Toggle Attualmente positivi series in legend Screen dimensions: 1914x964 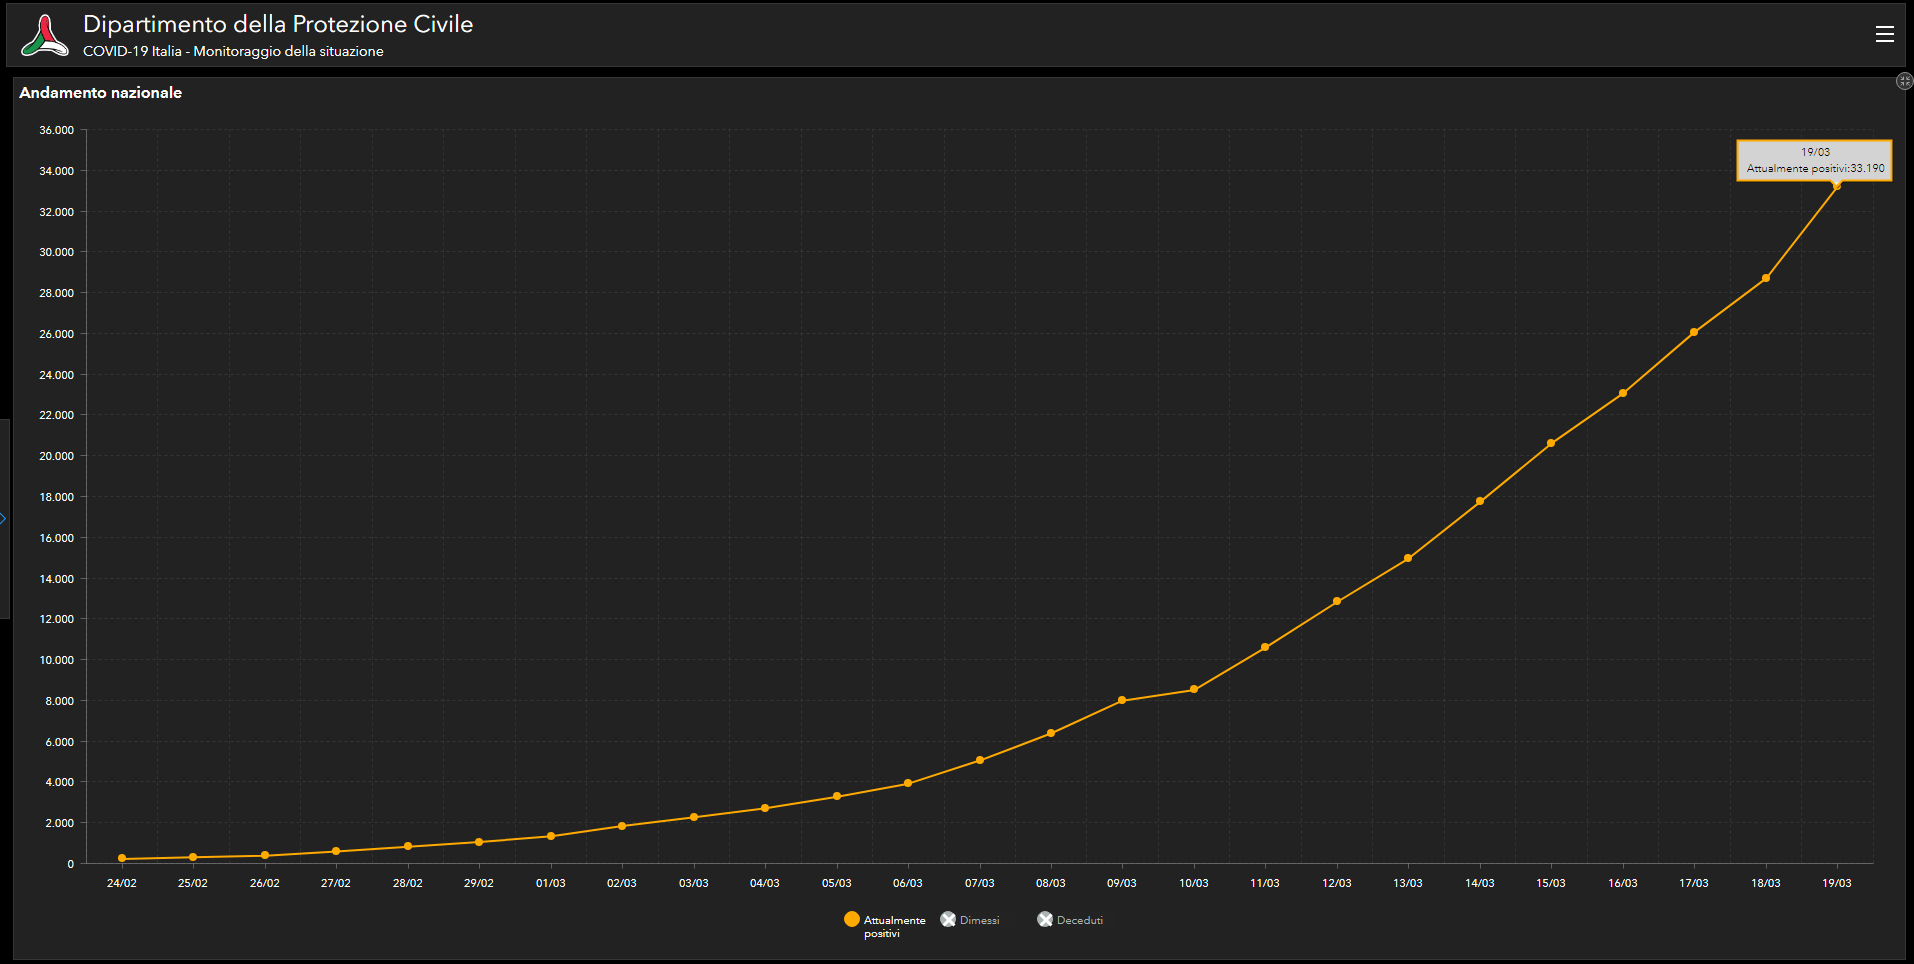pos(885,925)
